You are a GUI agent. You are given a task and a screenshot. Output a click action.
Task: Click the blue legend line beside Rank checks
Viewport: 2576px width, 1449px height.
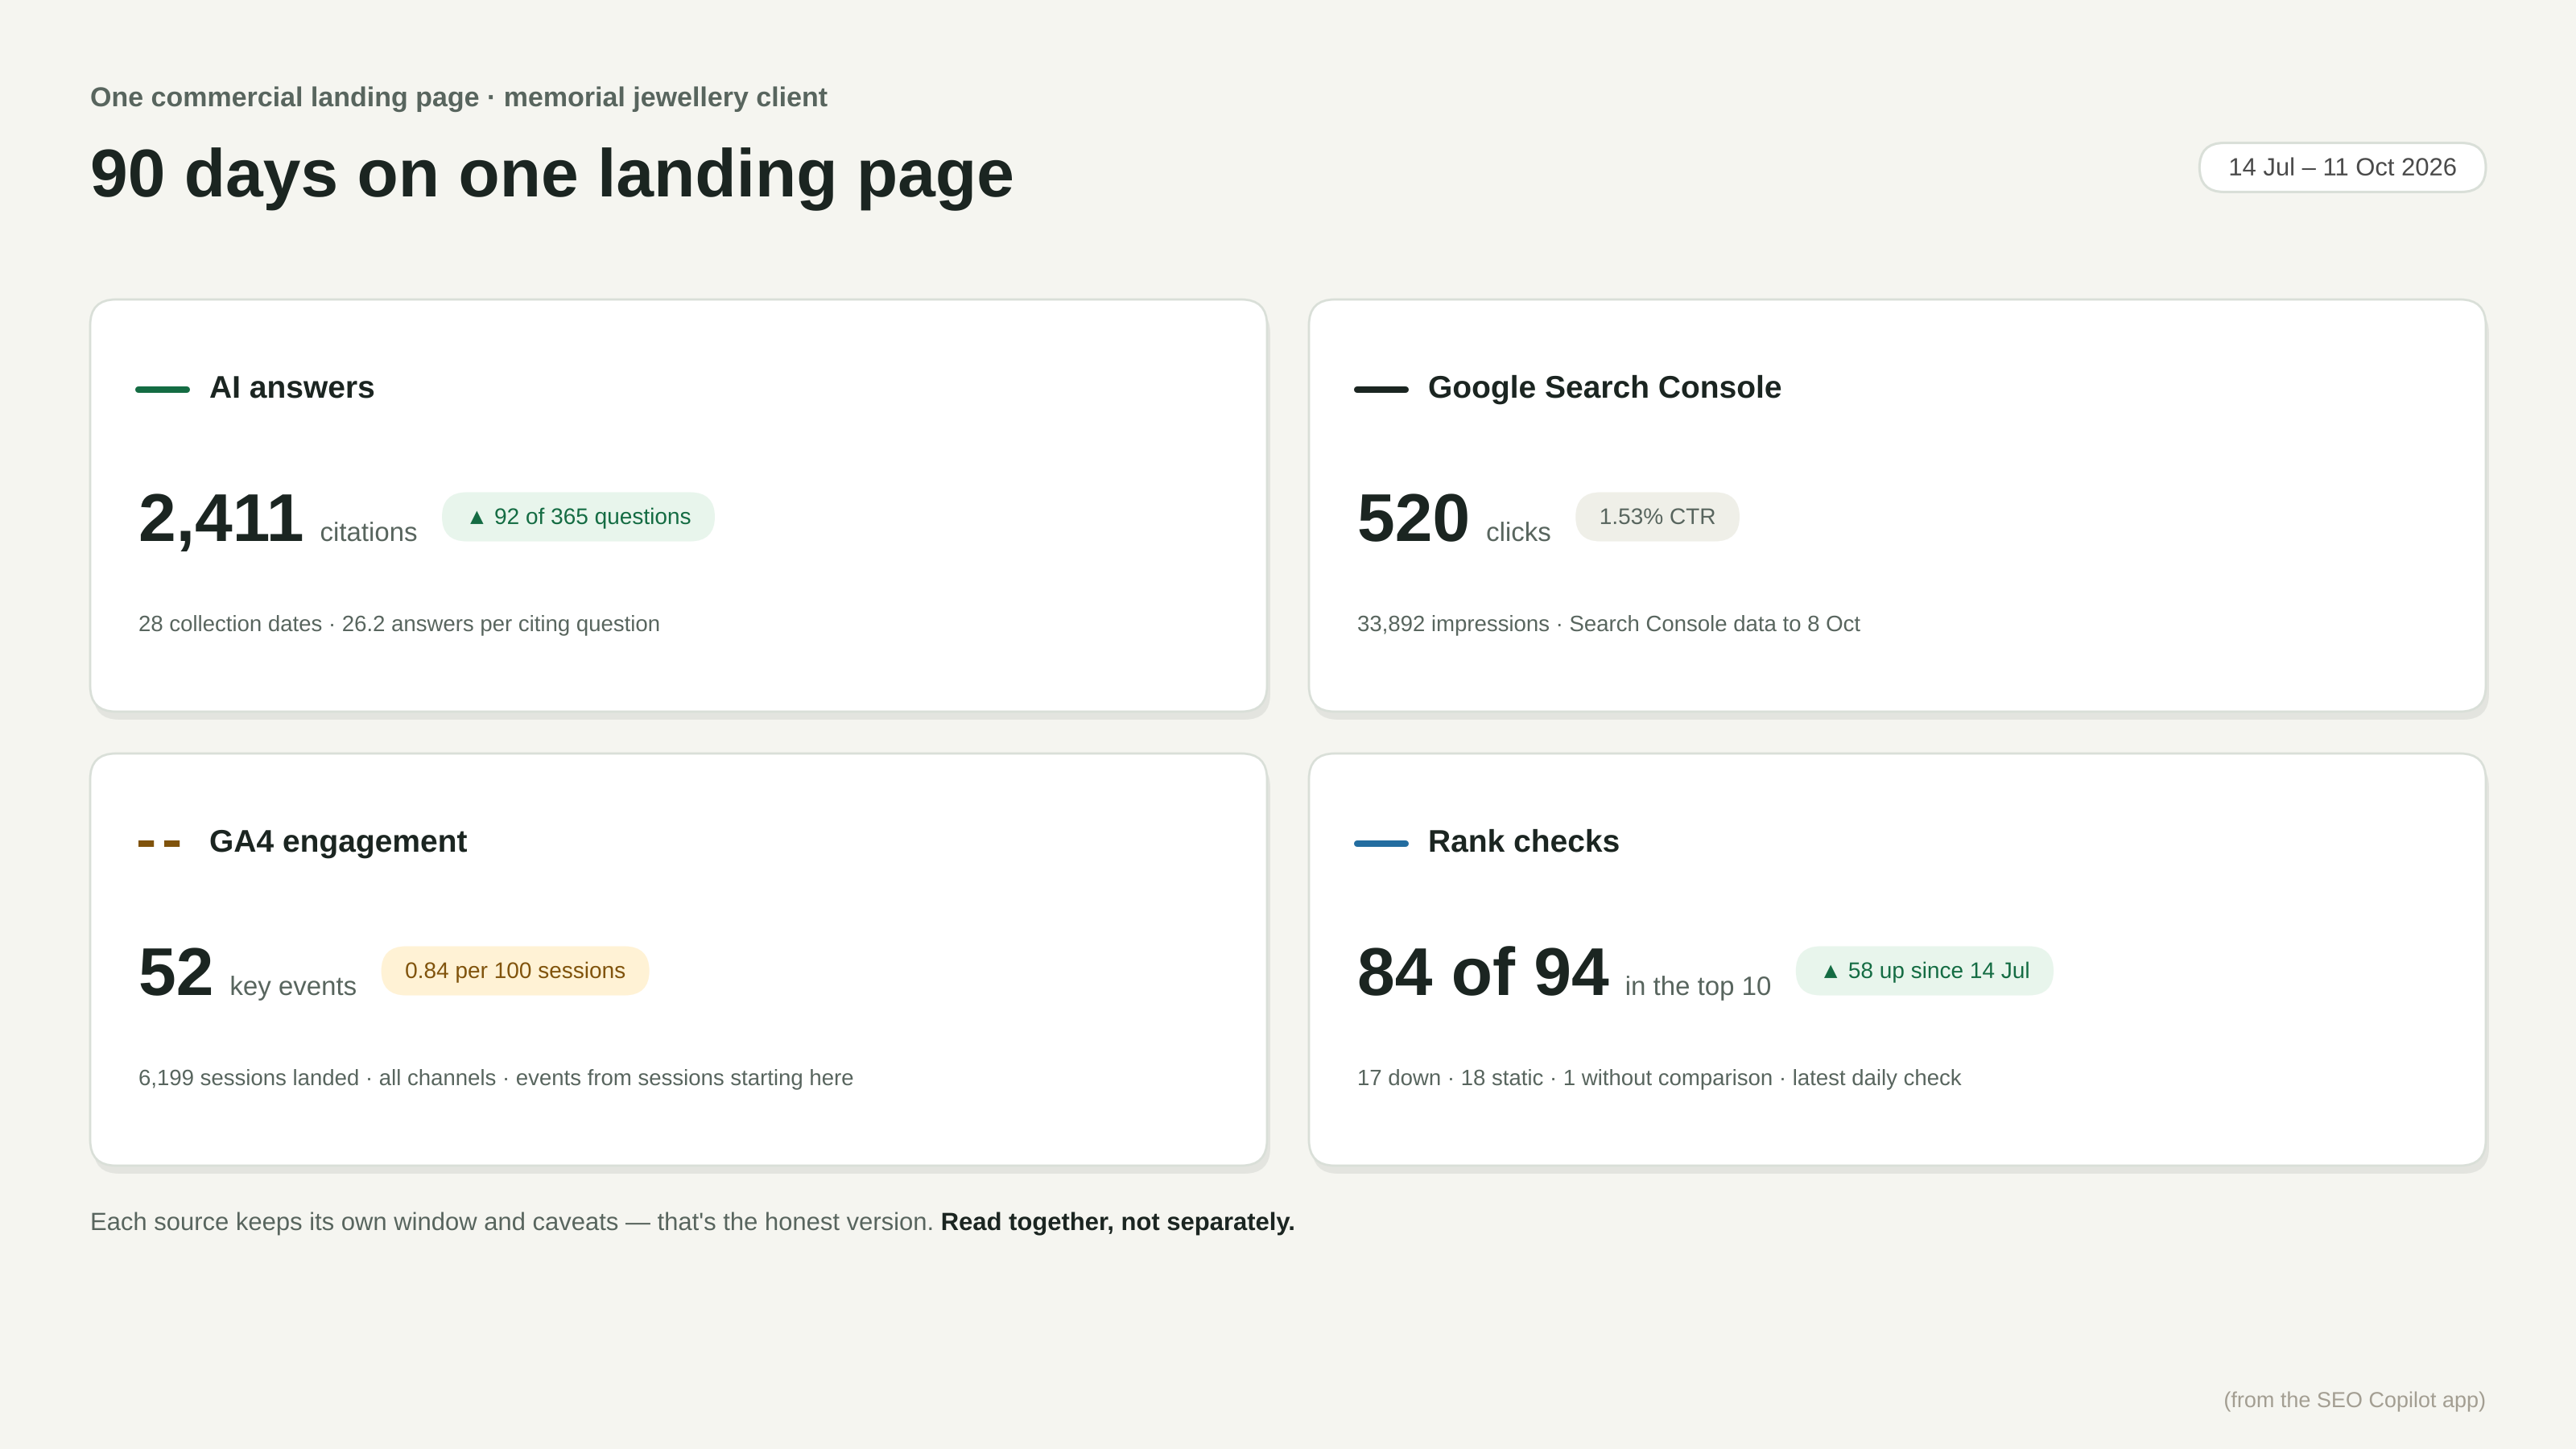[x=1381, y=843]
